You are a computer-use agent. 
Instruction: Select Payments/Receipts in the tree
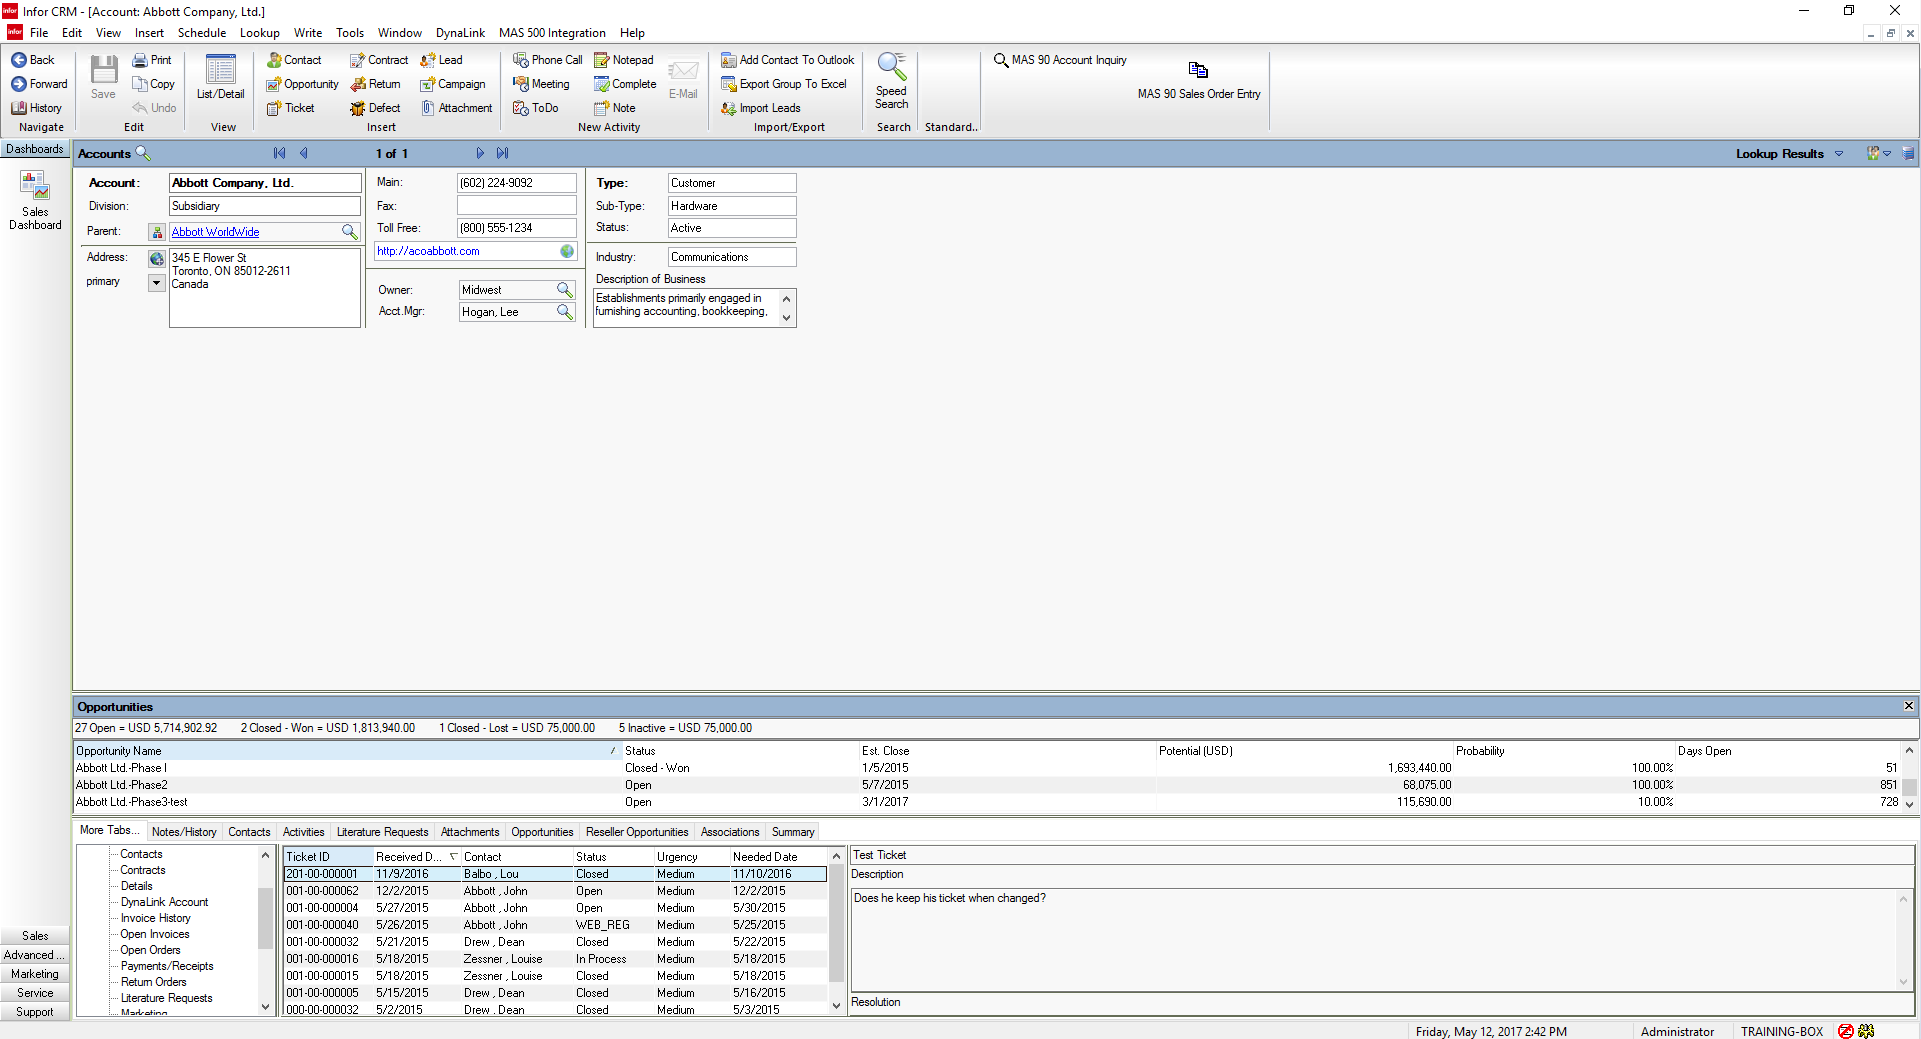167,966
